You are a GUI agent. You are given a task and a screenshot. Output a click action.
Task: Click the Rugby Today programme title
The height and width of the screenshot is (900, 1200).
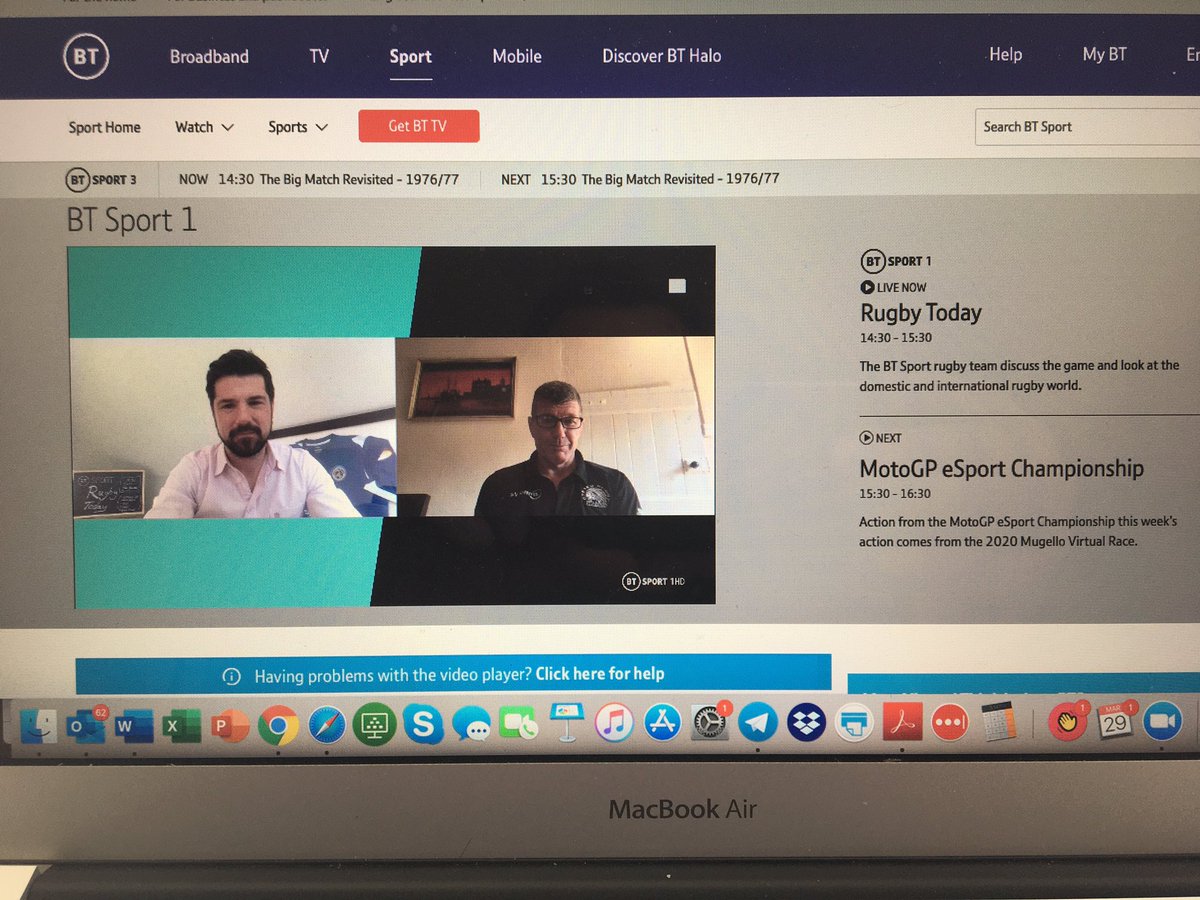coord(921,313)
